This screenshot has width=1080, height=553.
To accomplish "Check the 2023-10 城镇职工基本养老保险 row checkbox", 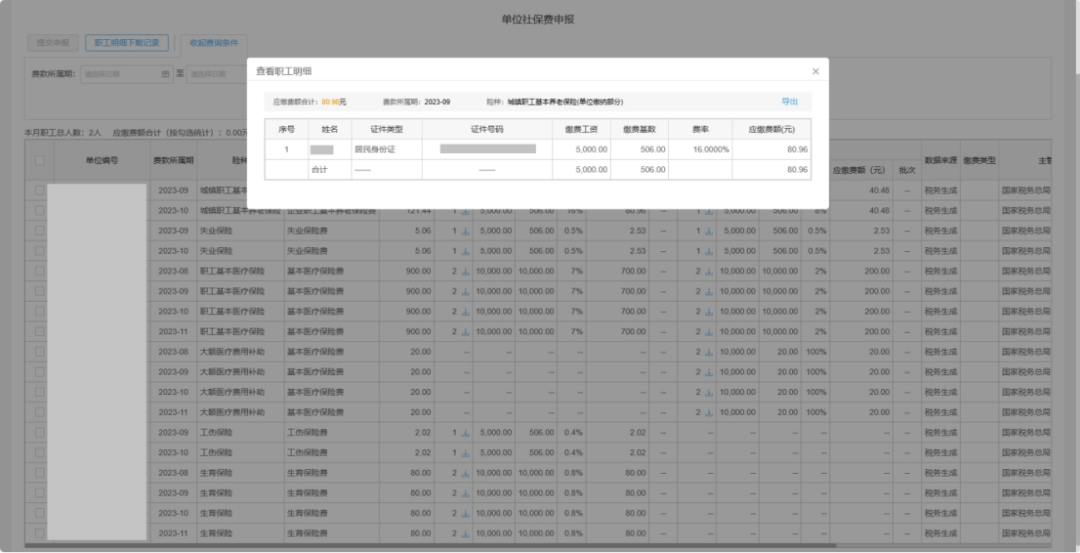I will click(40, 210).
